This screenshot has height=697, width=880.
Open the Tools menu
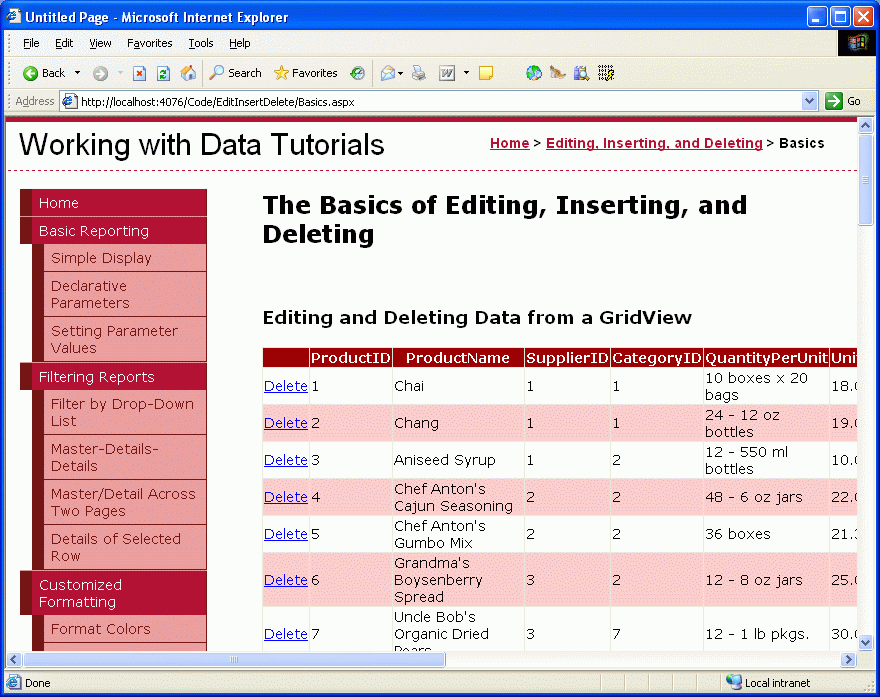[201, 43]
